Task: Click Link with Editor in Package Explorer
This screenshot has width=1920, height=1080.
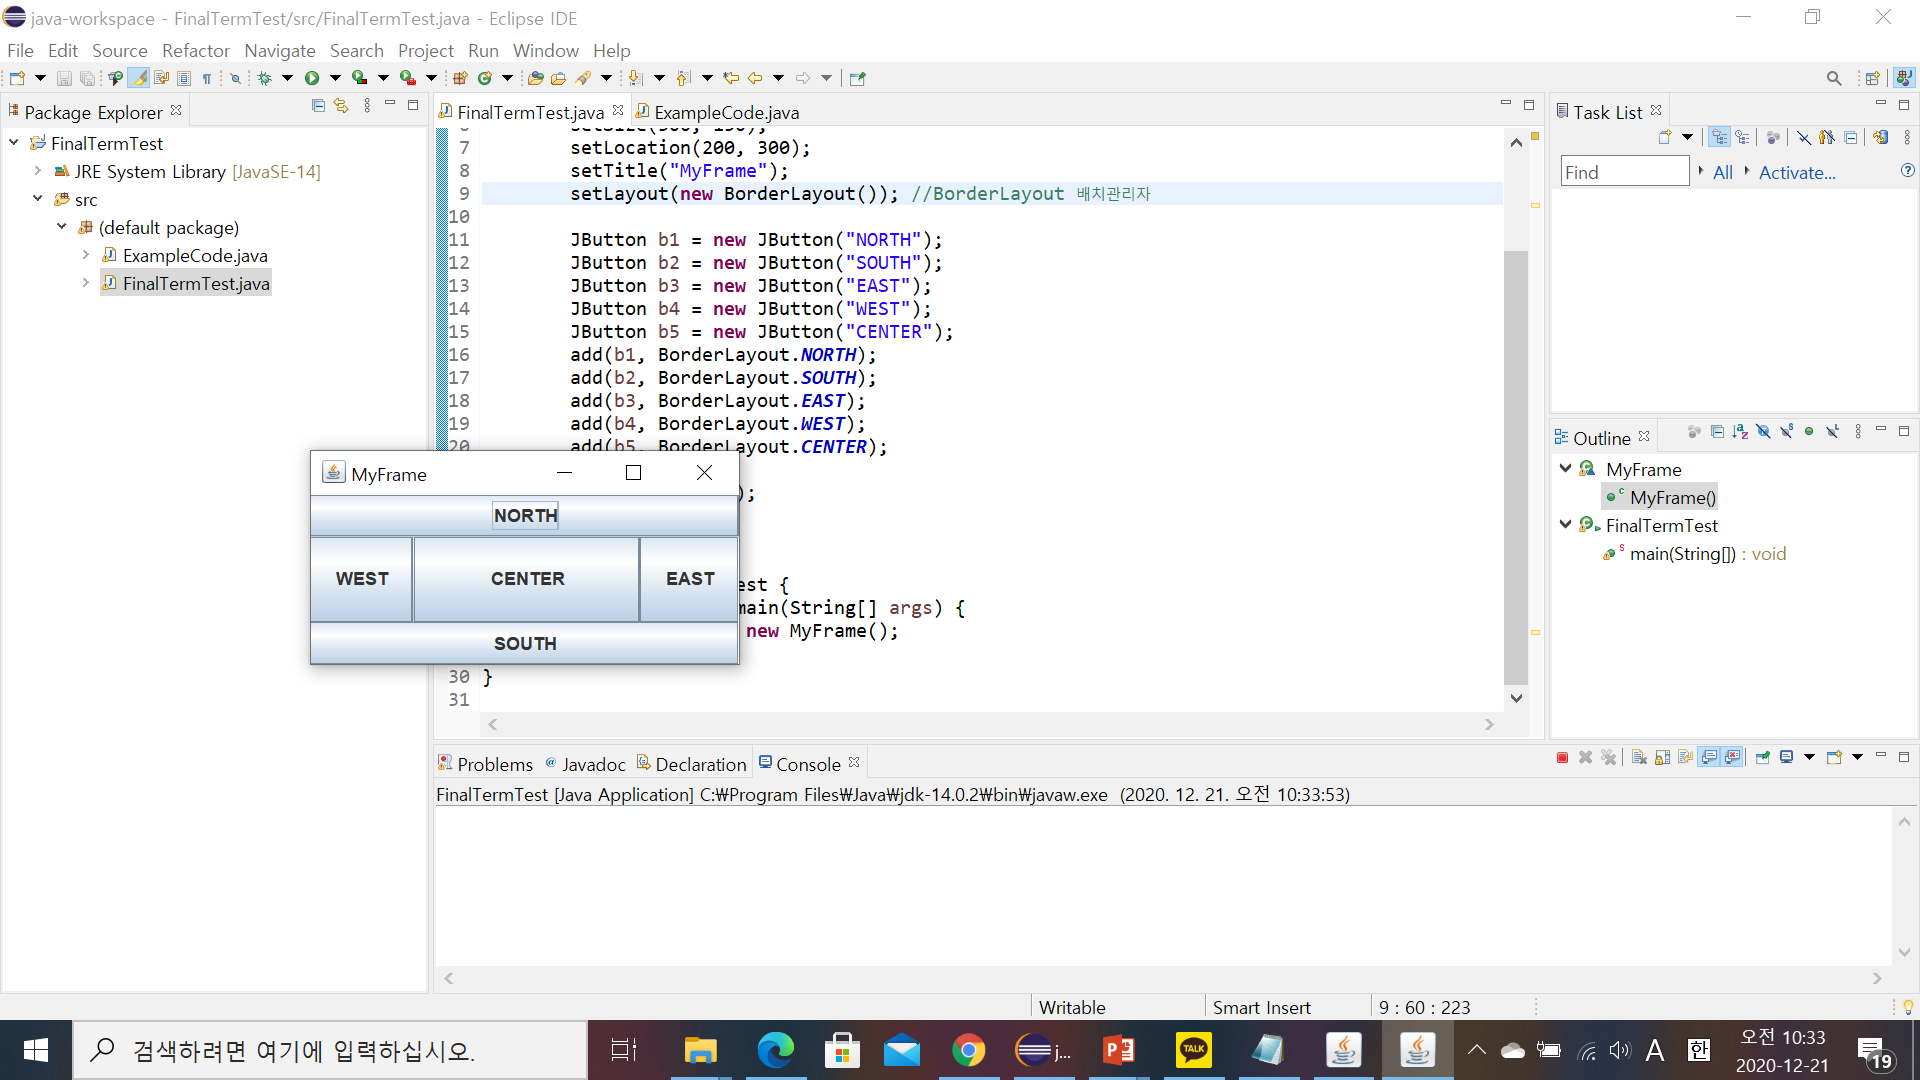Action: (x=341, y=105)
